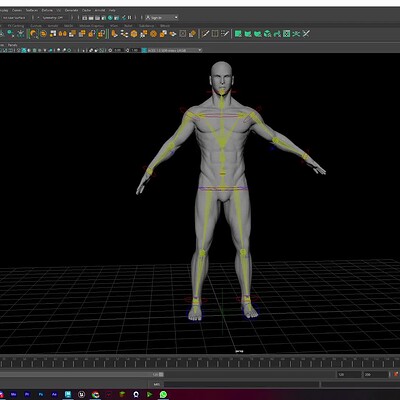Viewport: 400px width, 400px height.
Task: Toggle the pause viewport icon in status line
Action: click(x=130, y=18)
